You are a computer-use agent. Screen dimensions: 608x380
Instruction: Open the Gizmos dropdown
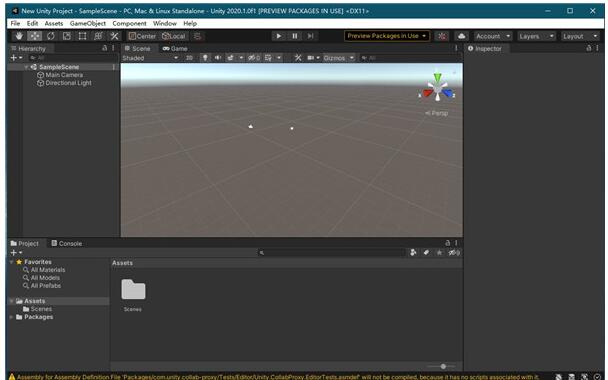tap(339, 58)
